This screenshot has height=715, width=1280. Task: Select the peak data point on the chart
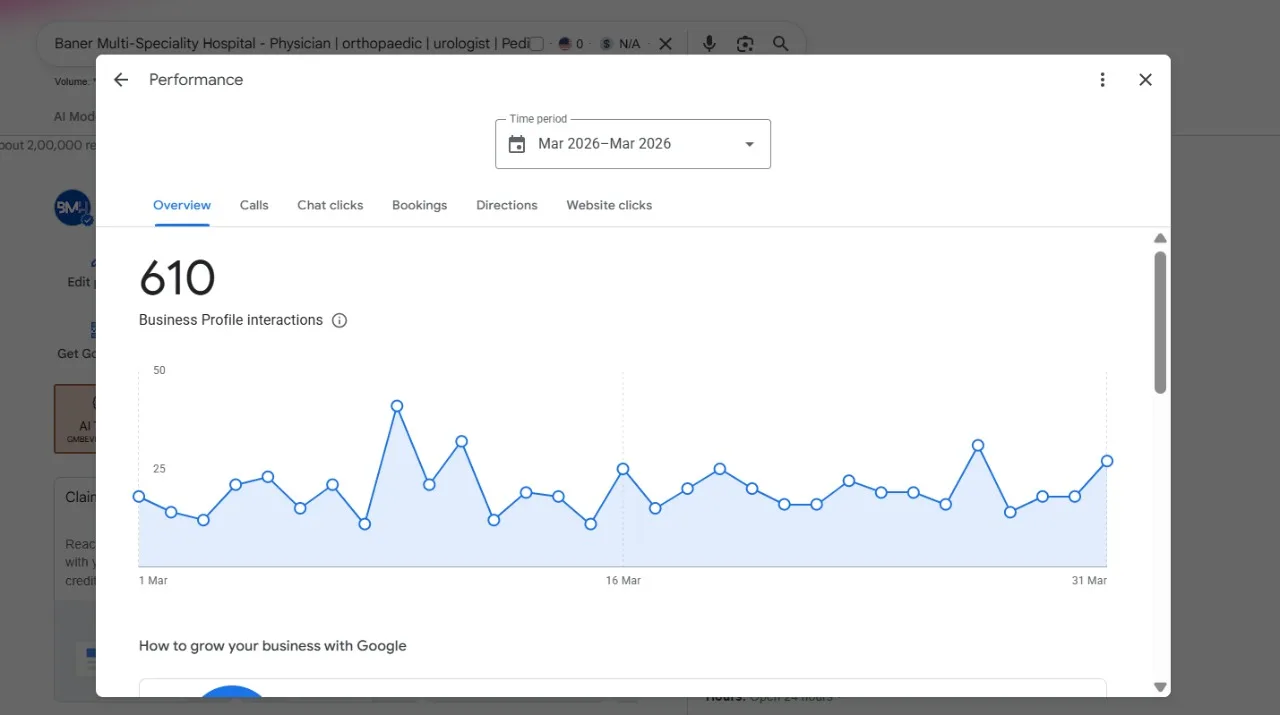tap(397, 406)
